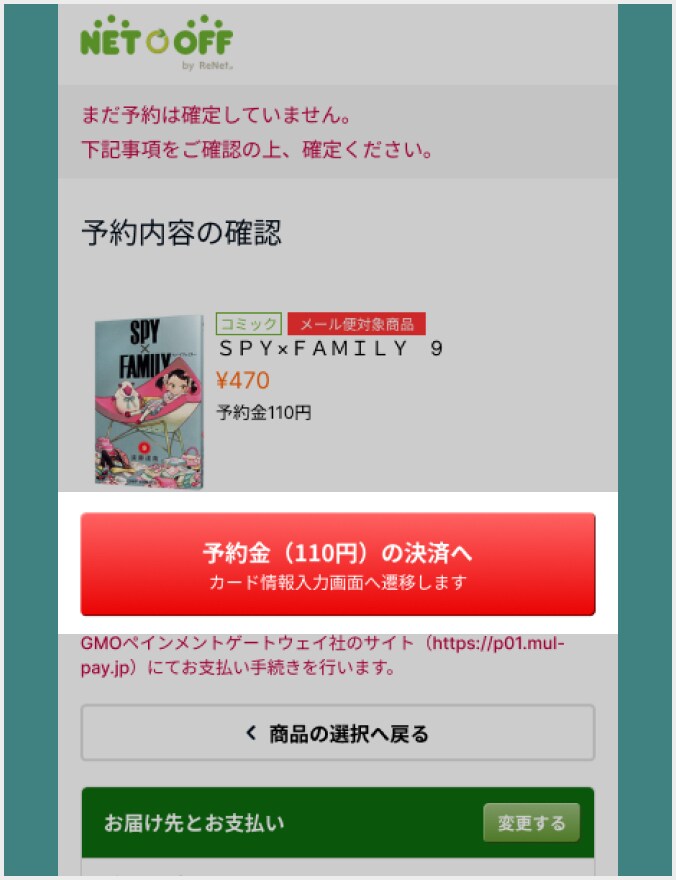The width and height of the screenshot is (676, 880).
Task: Click the 予約金110円 deposit label
Action: [264, 413]
